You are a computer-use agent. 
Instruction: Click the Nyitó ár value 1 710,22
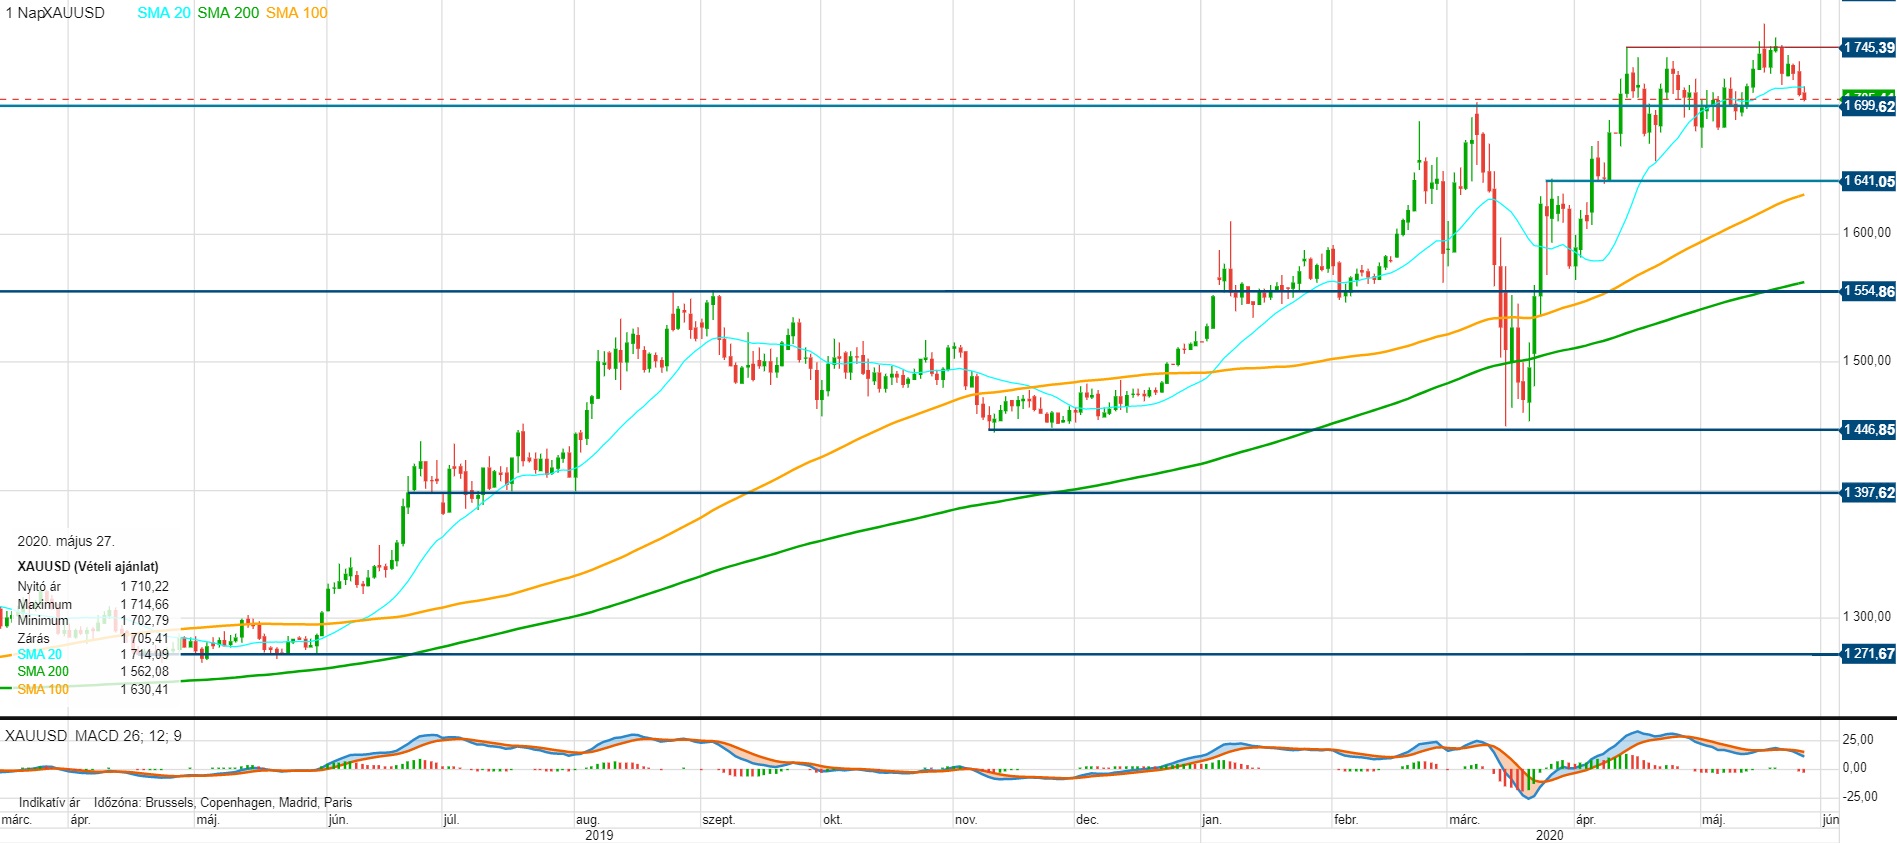pos(145,587)
